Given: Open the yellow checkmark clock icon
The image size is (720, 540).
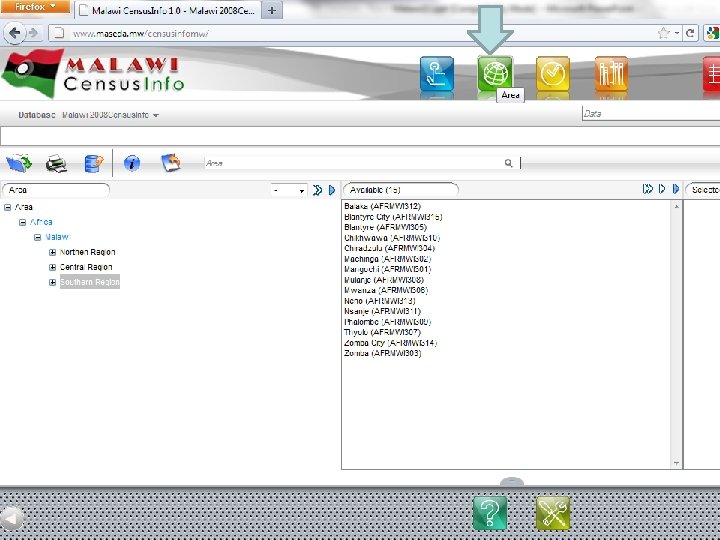Looking at the screenshot, I should [x=553, y=73].
